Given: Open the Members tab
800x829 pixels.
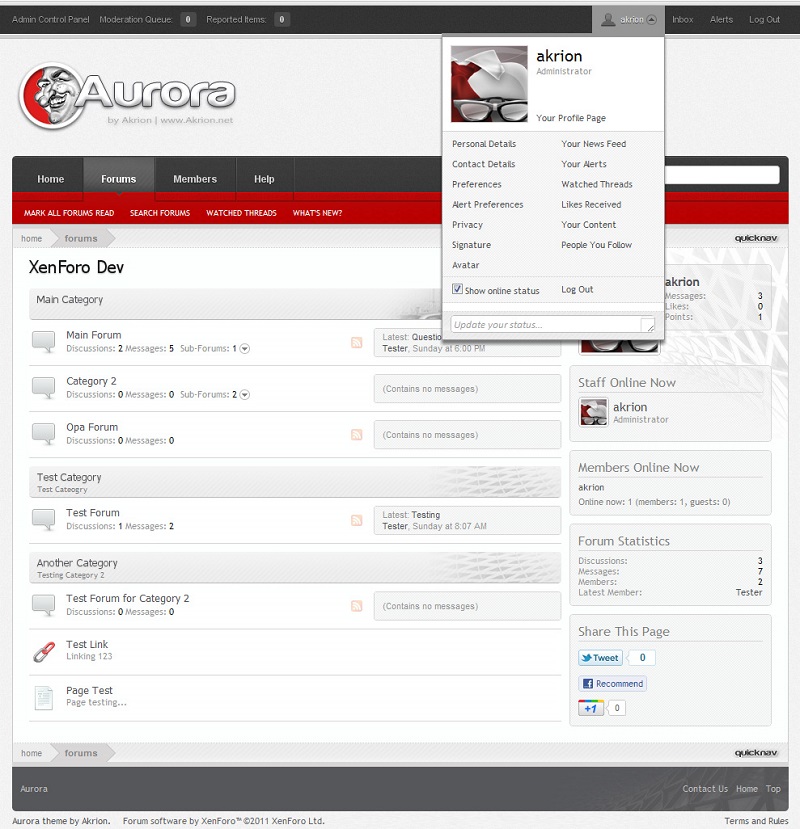Looking at the screenshot, I should 195,179.
